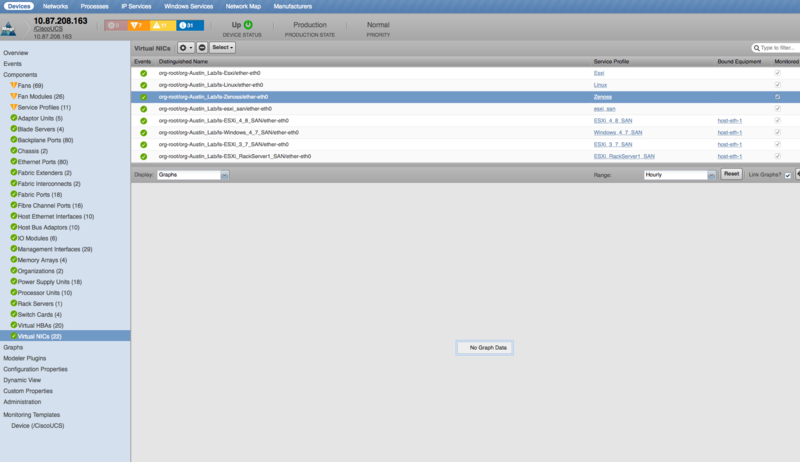This screenshot has width=800, height=462.
Task: Click warning icon next to Service Profiles (11)
Action: (x=14, y=107)
